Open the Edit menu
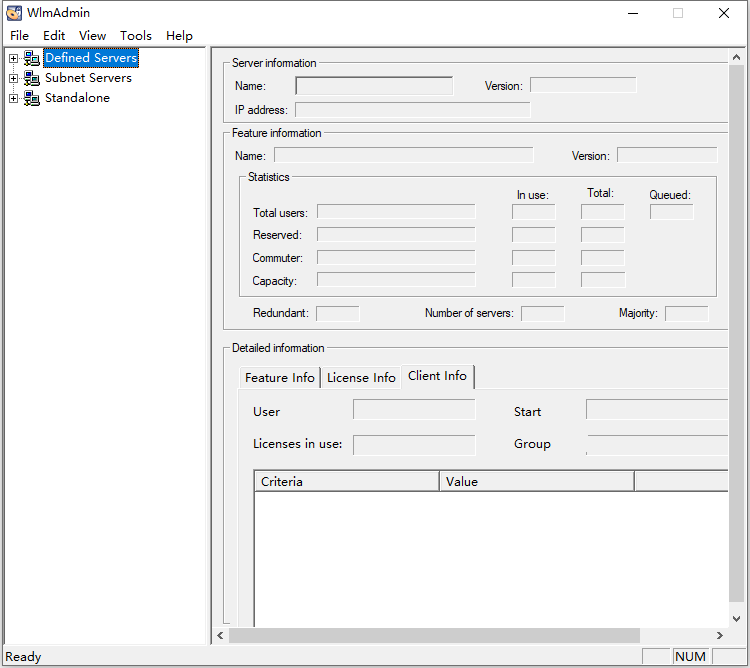 point(54,36)
